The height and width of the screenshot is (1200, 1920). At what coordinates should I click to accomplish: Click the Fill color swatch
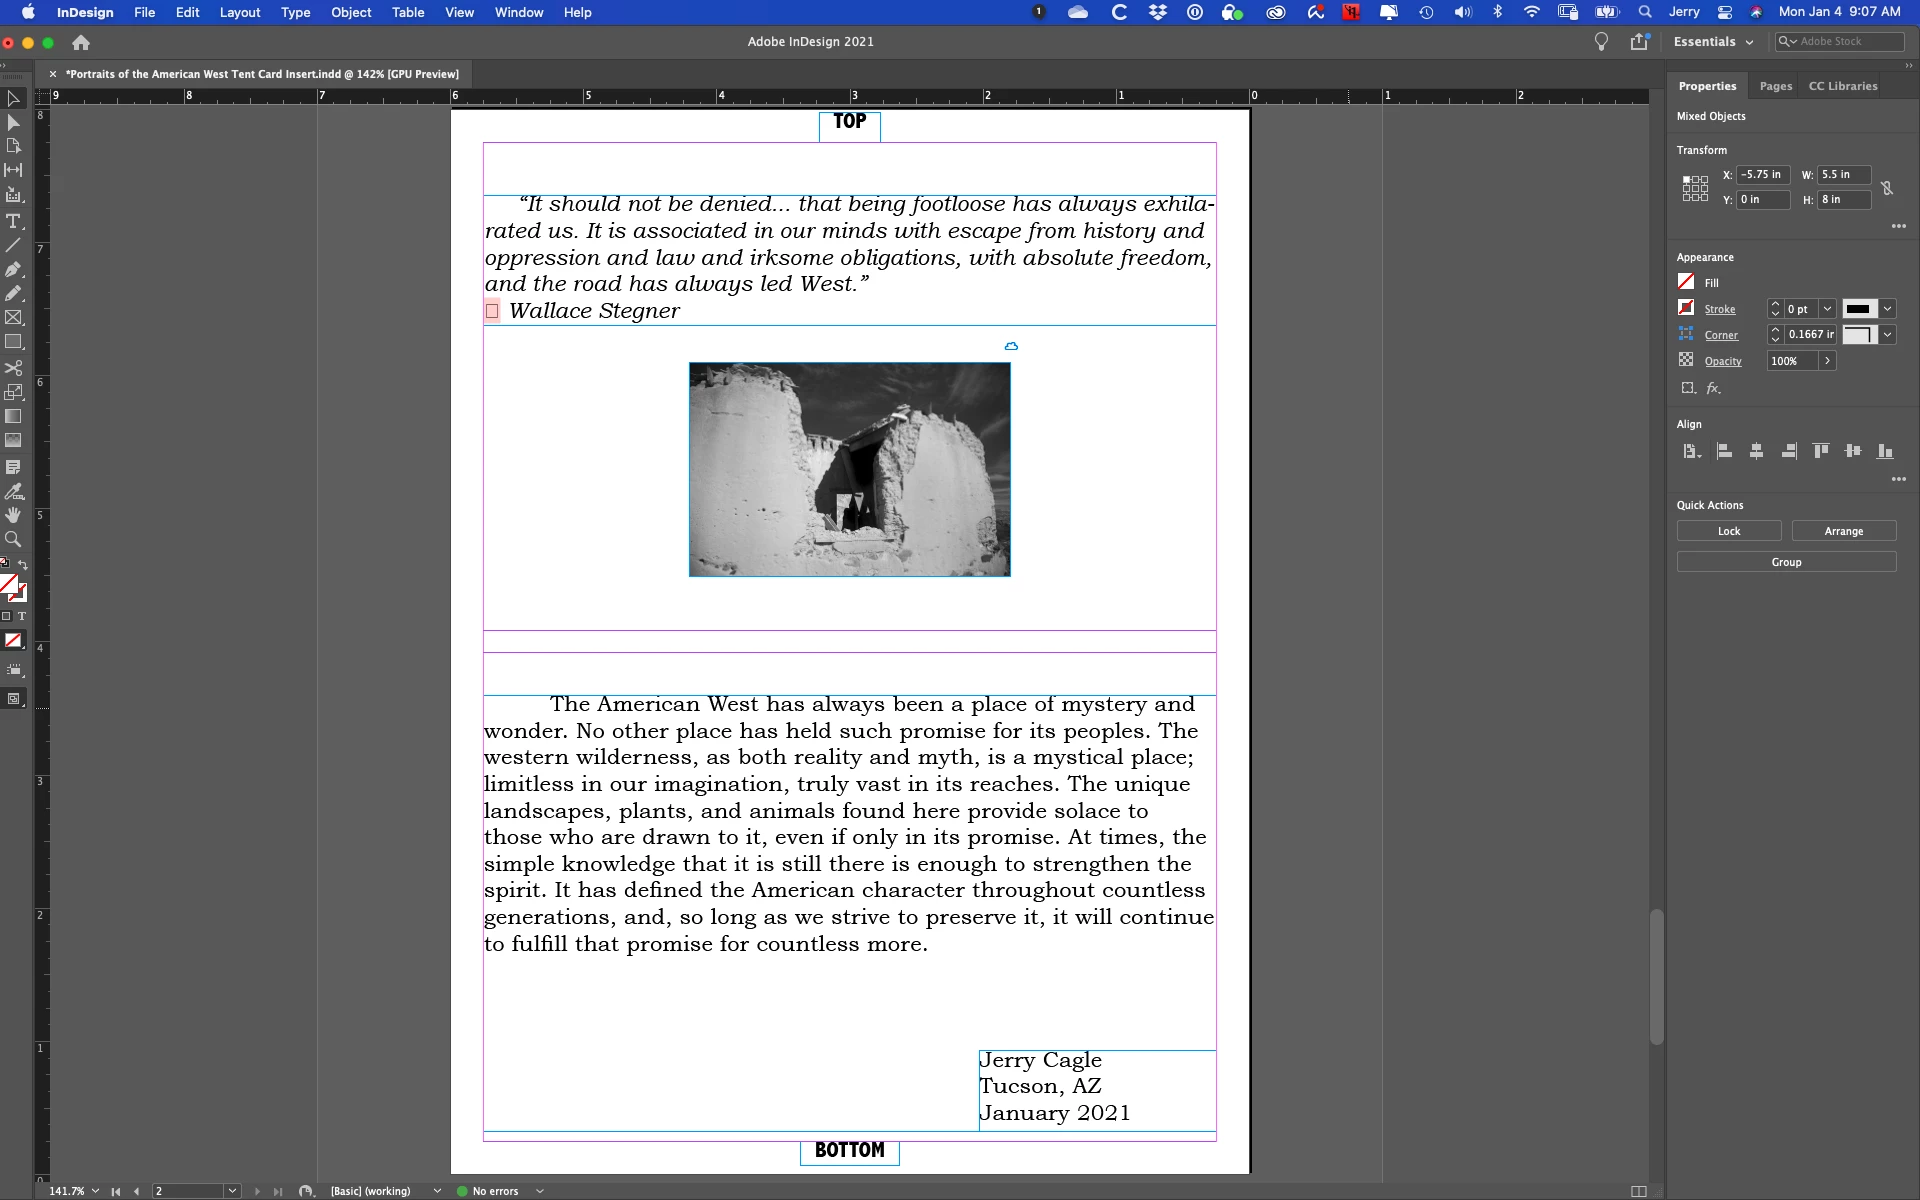pos(1686,282)
